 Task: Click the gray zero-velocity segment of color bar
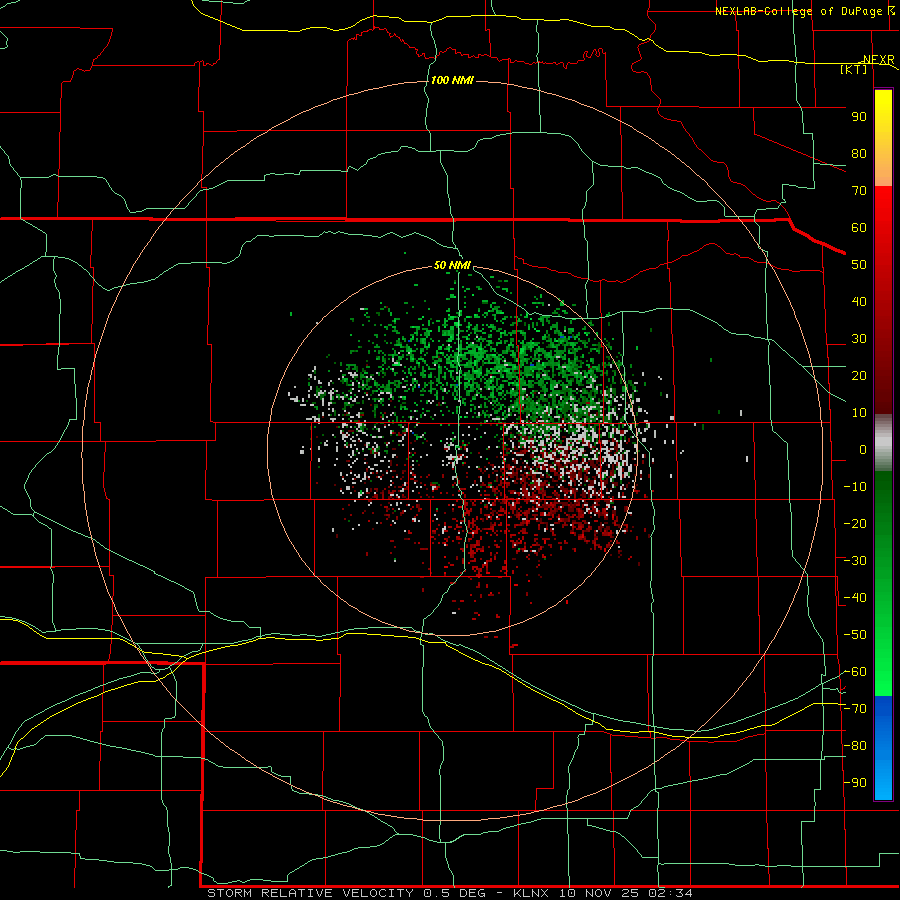coord(883,443)
